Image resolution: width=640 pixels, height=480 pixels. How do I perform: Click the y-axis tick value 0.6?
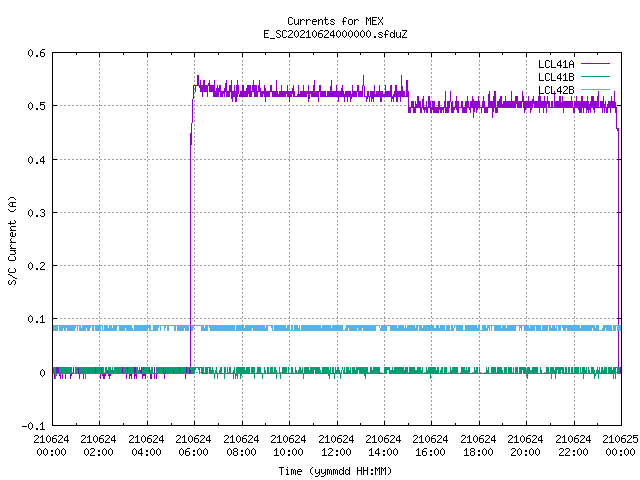click(x=36, y=53)
